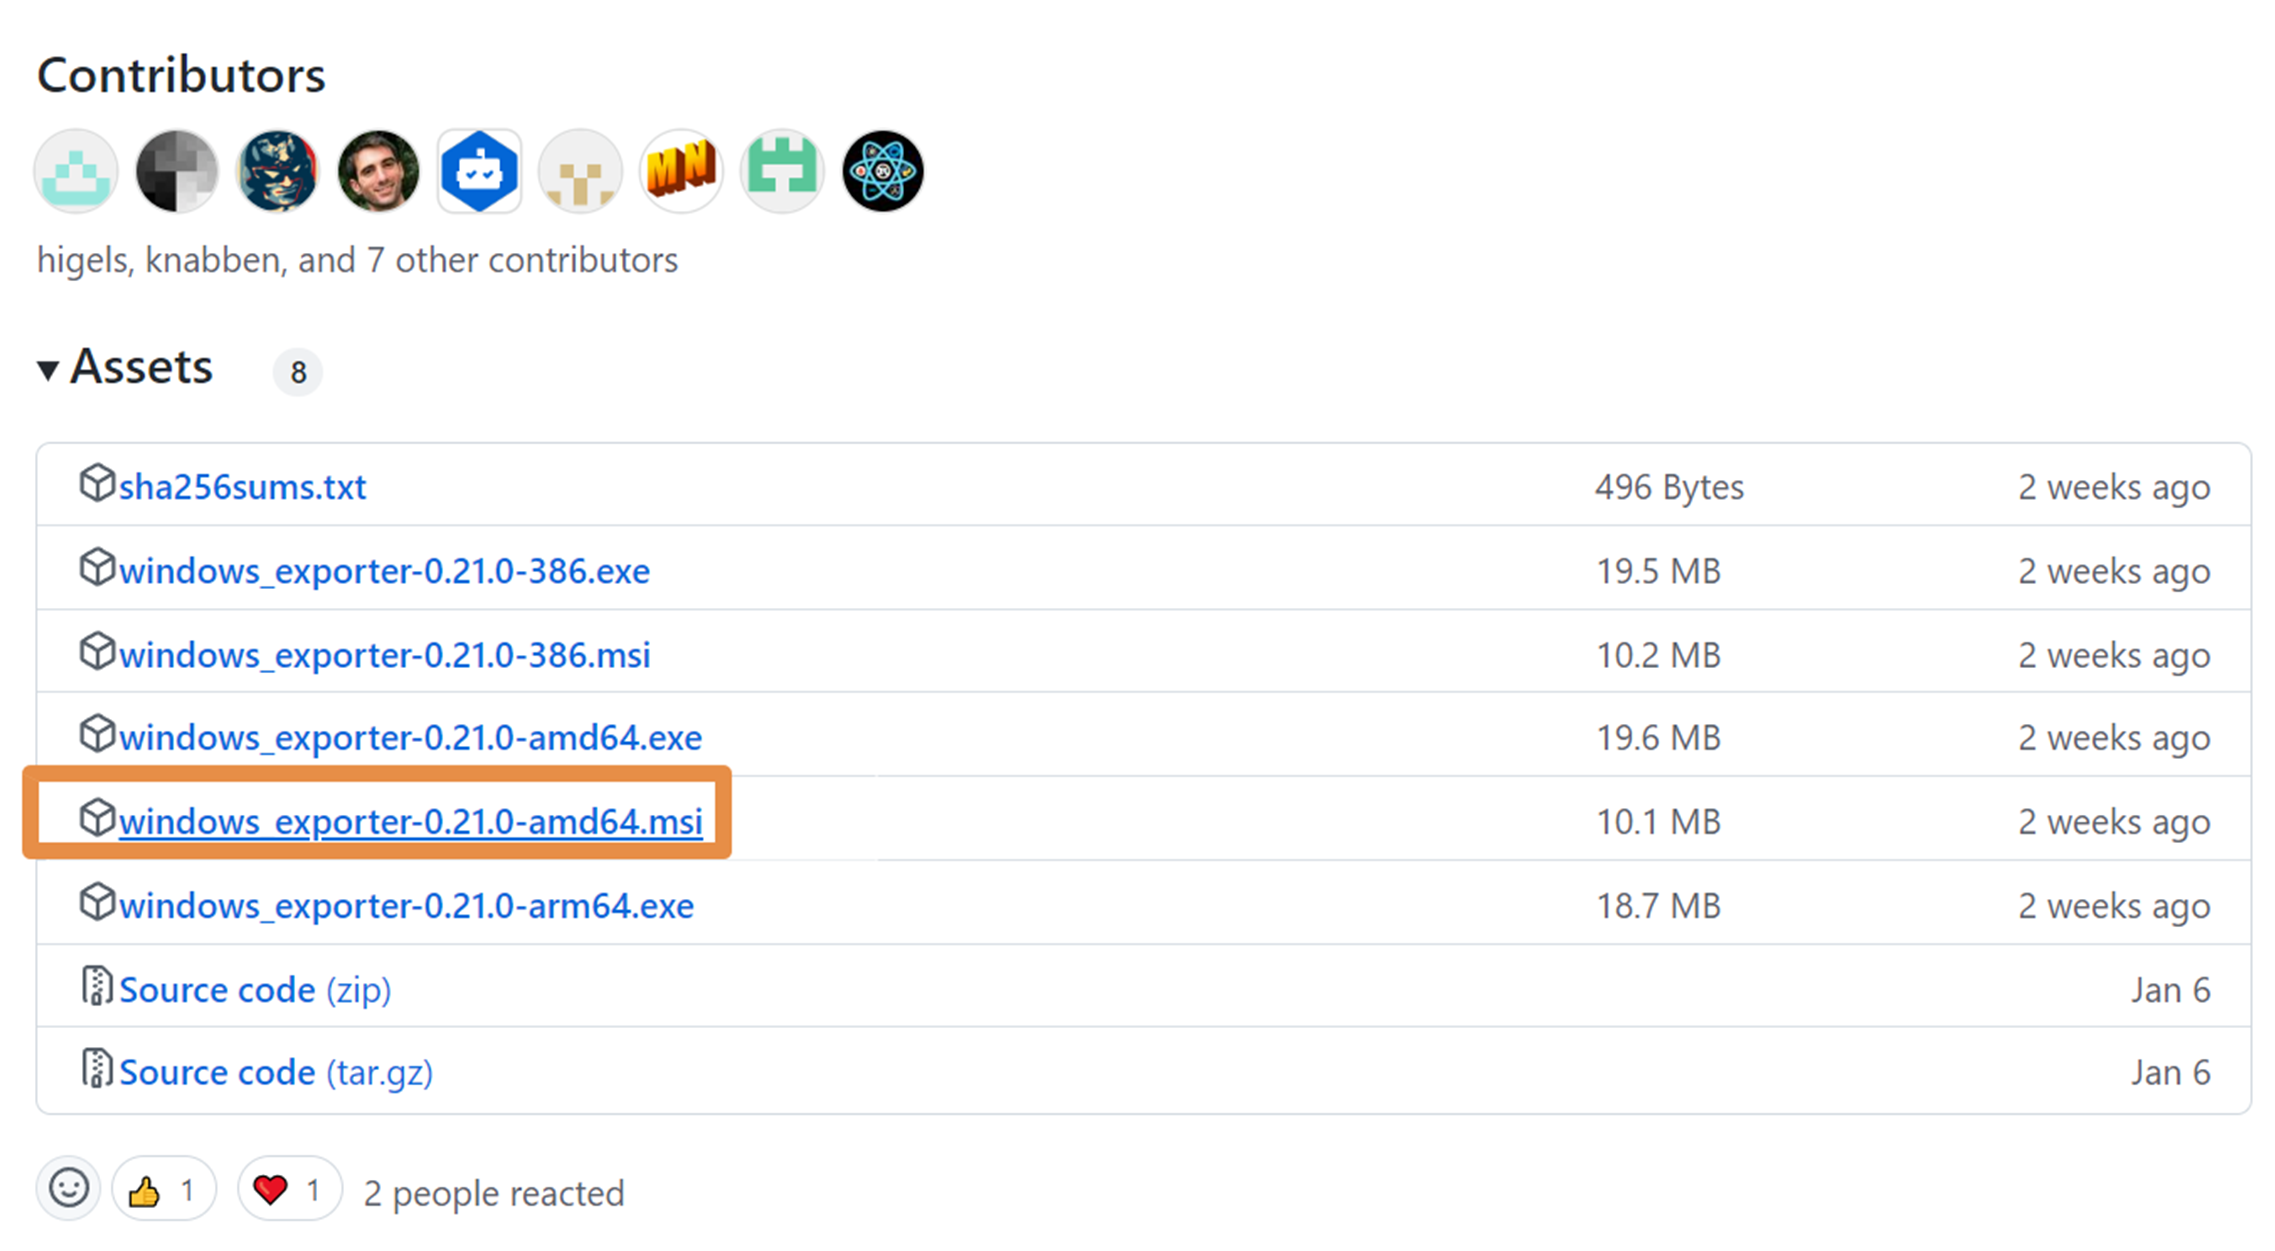The width and height of the screenshot is (2275, 1251).
Task: Click the smiling man's photo avatar
Action: tap(378, 171)
